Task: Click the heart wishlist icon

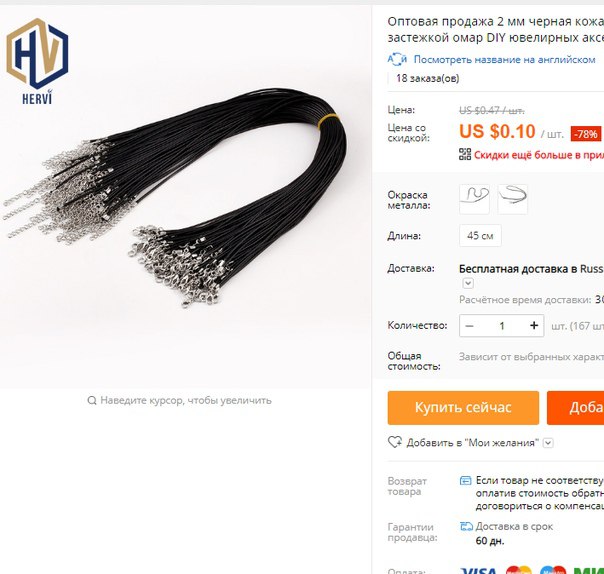Action: pos(395,442)
